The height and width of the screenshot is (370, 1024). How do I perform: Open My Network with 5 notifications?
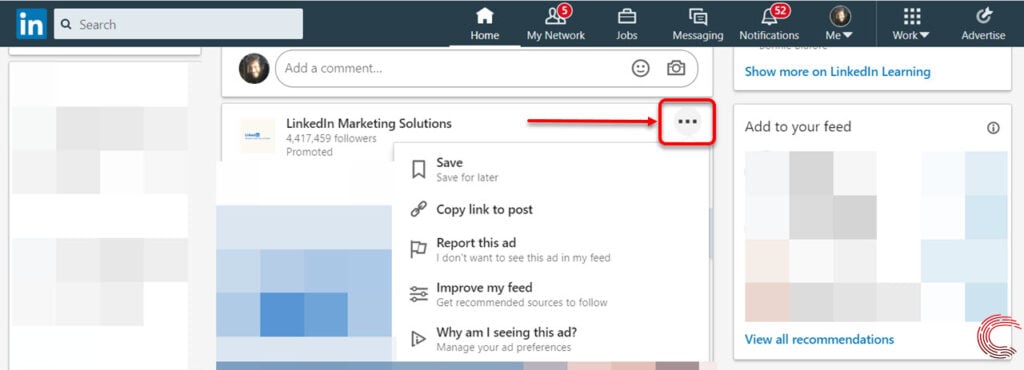556,24
